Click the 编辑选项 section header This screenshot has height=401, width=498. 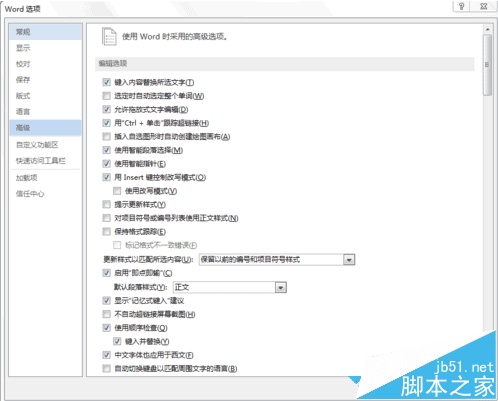click(285, 64)
